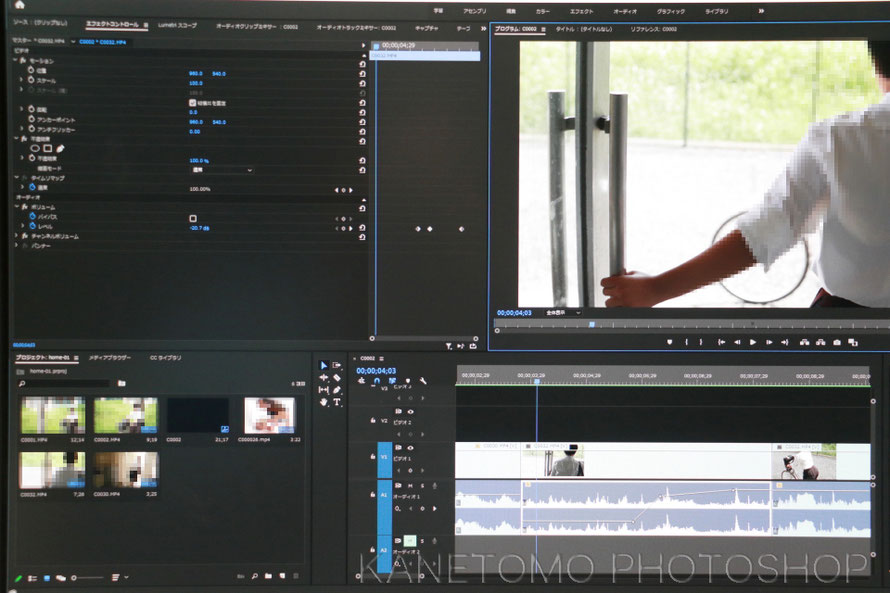Create a 4-point polygon mask for opacity
The height and width of the screenshot is (593, 890).
[48, 149]
